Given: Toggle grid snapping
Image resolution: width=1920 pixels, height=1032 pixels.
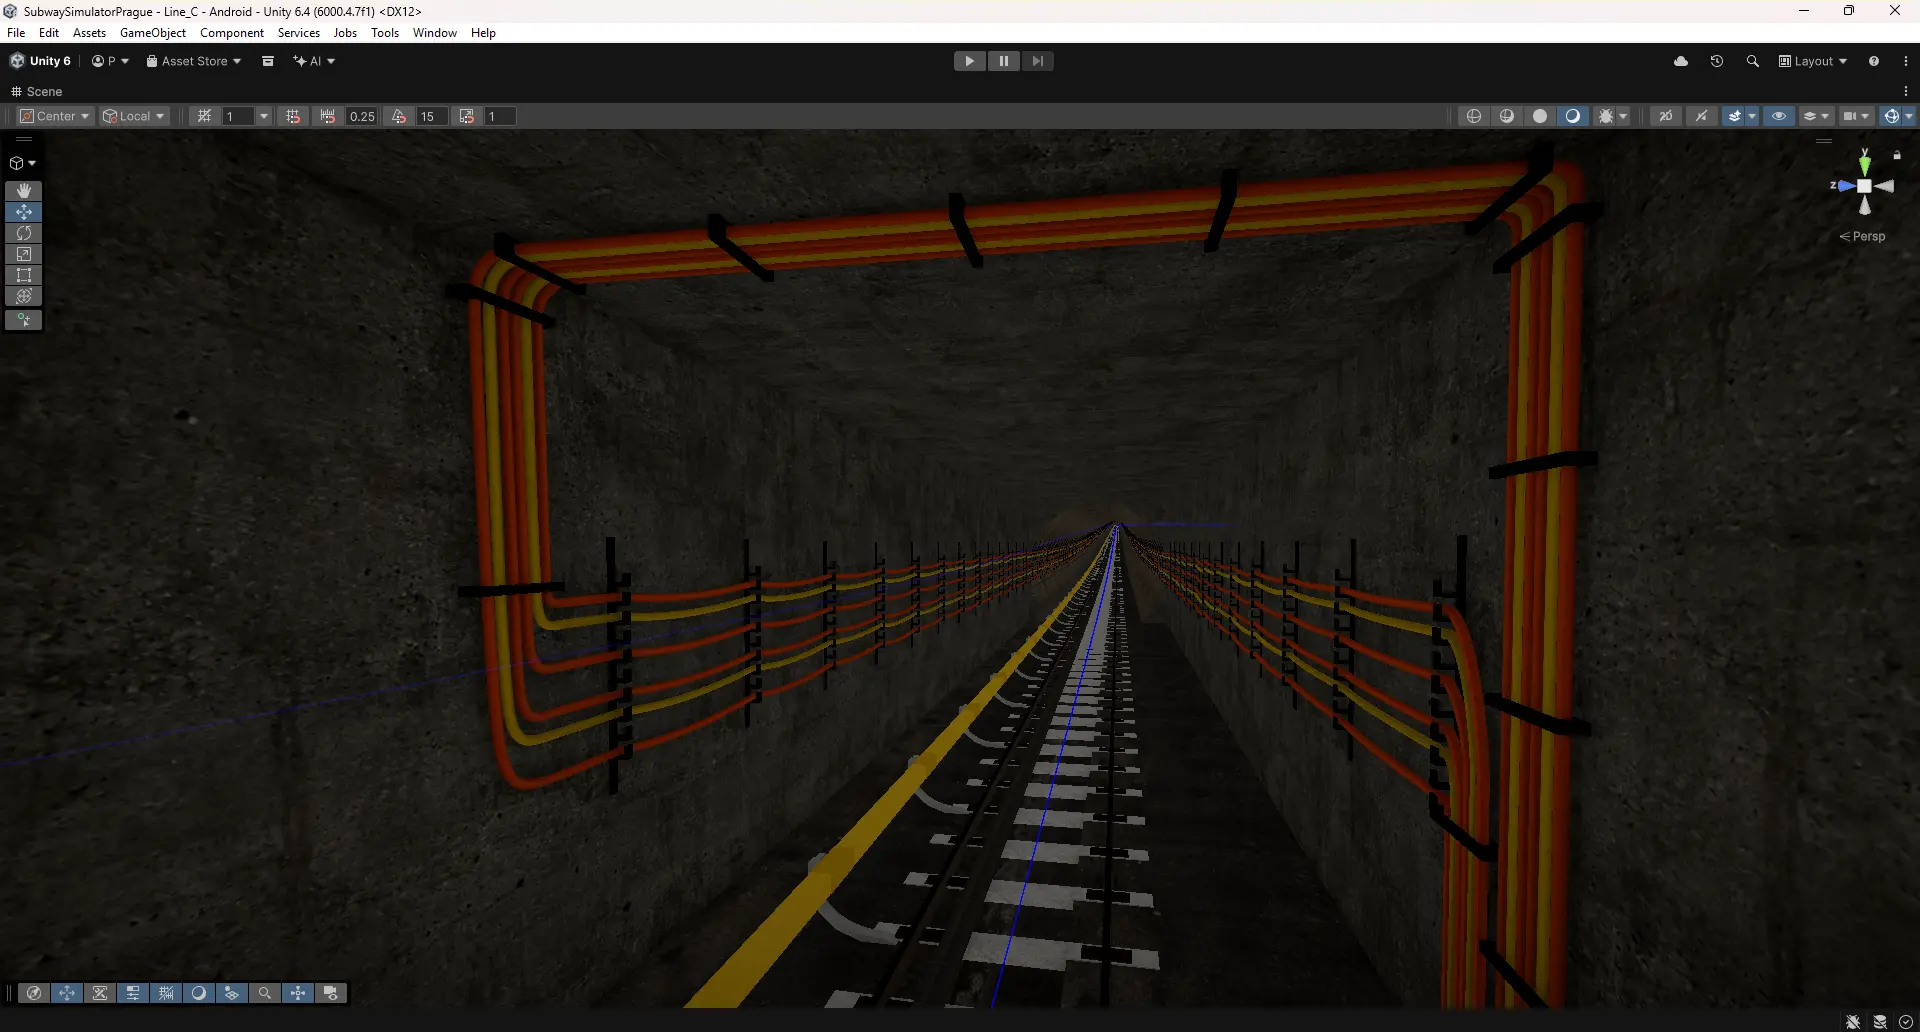Looking at the screenshot, I should 293,116.
